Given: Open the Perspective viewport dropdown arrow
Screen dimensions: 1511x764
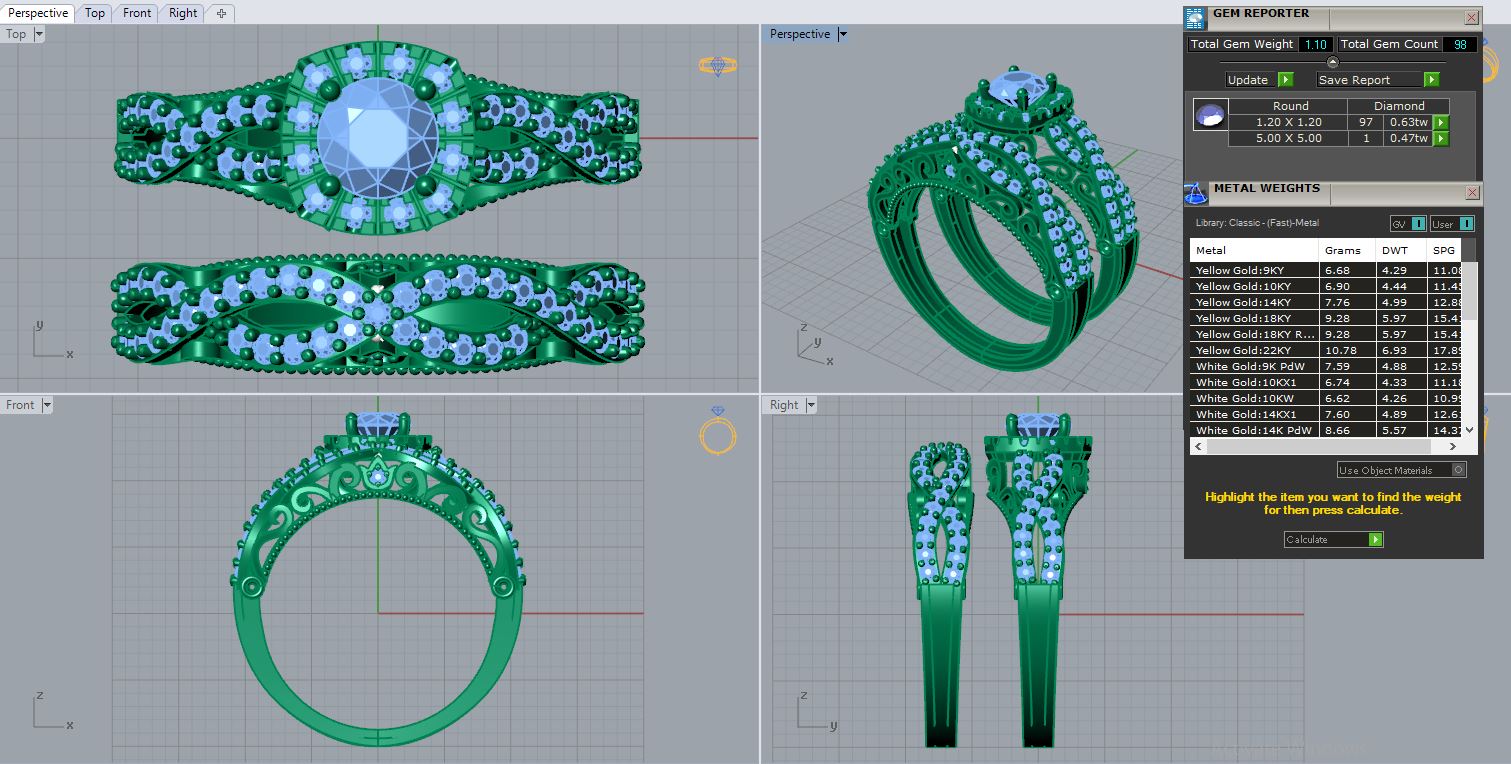Looking at the screenshot, I should point(843,34).
